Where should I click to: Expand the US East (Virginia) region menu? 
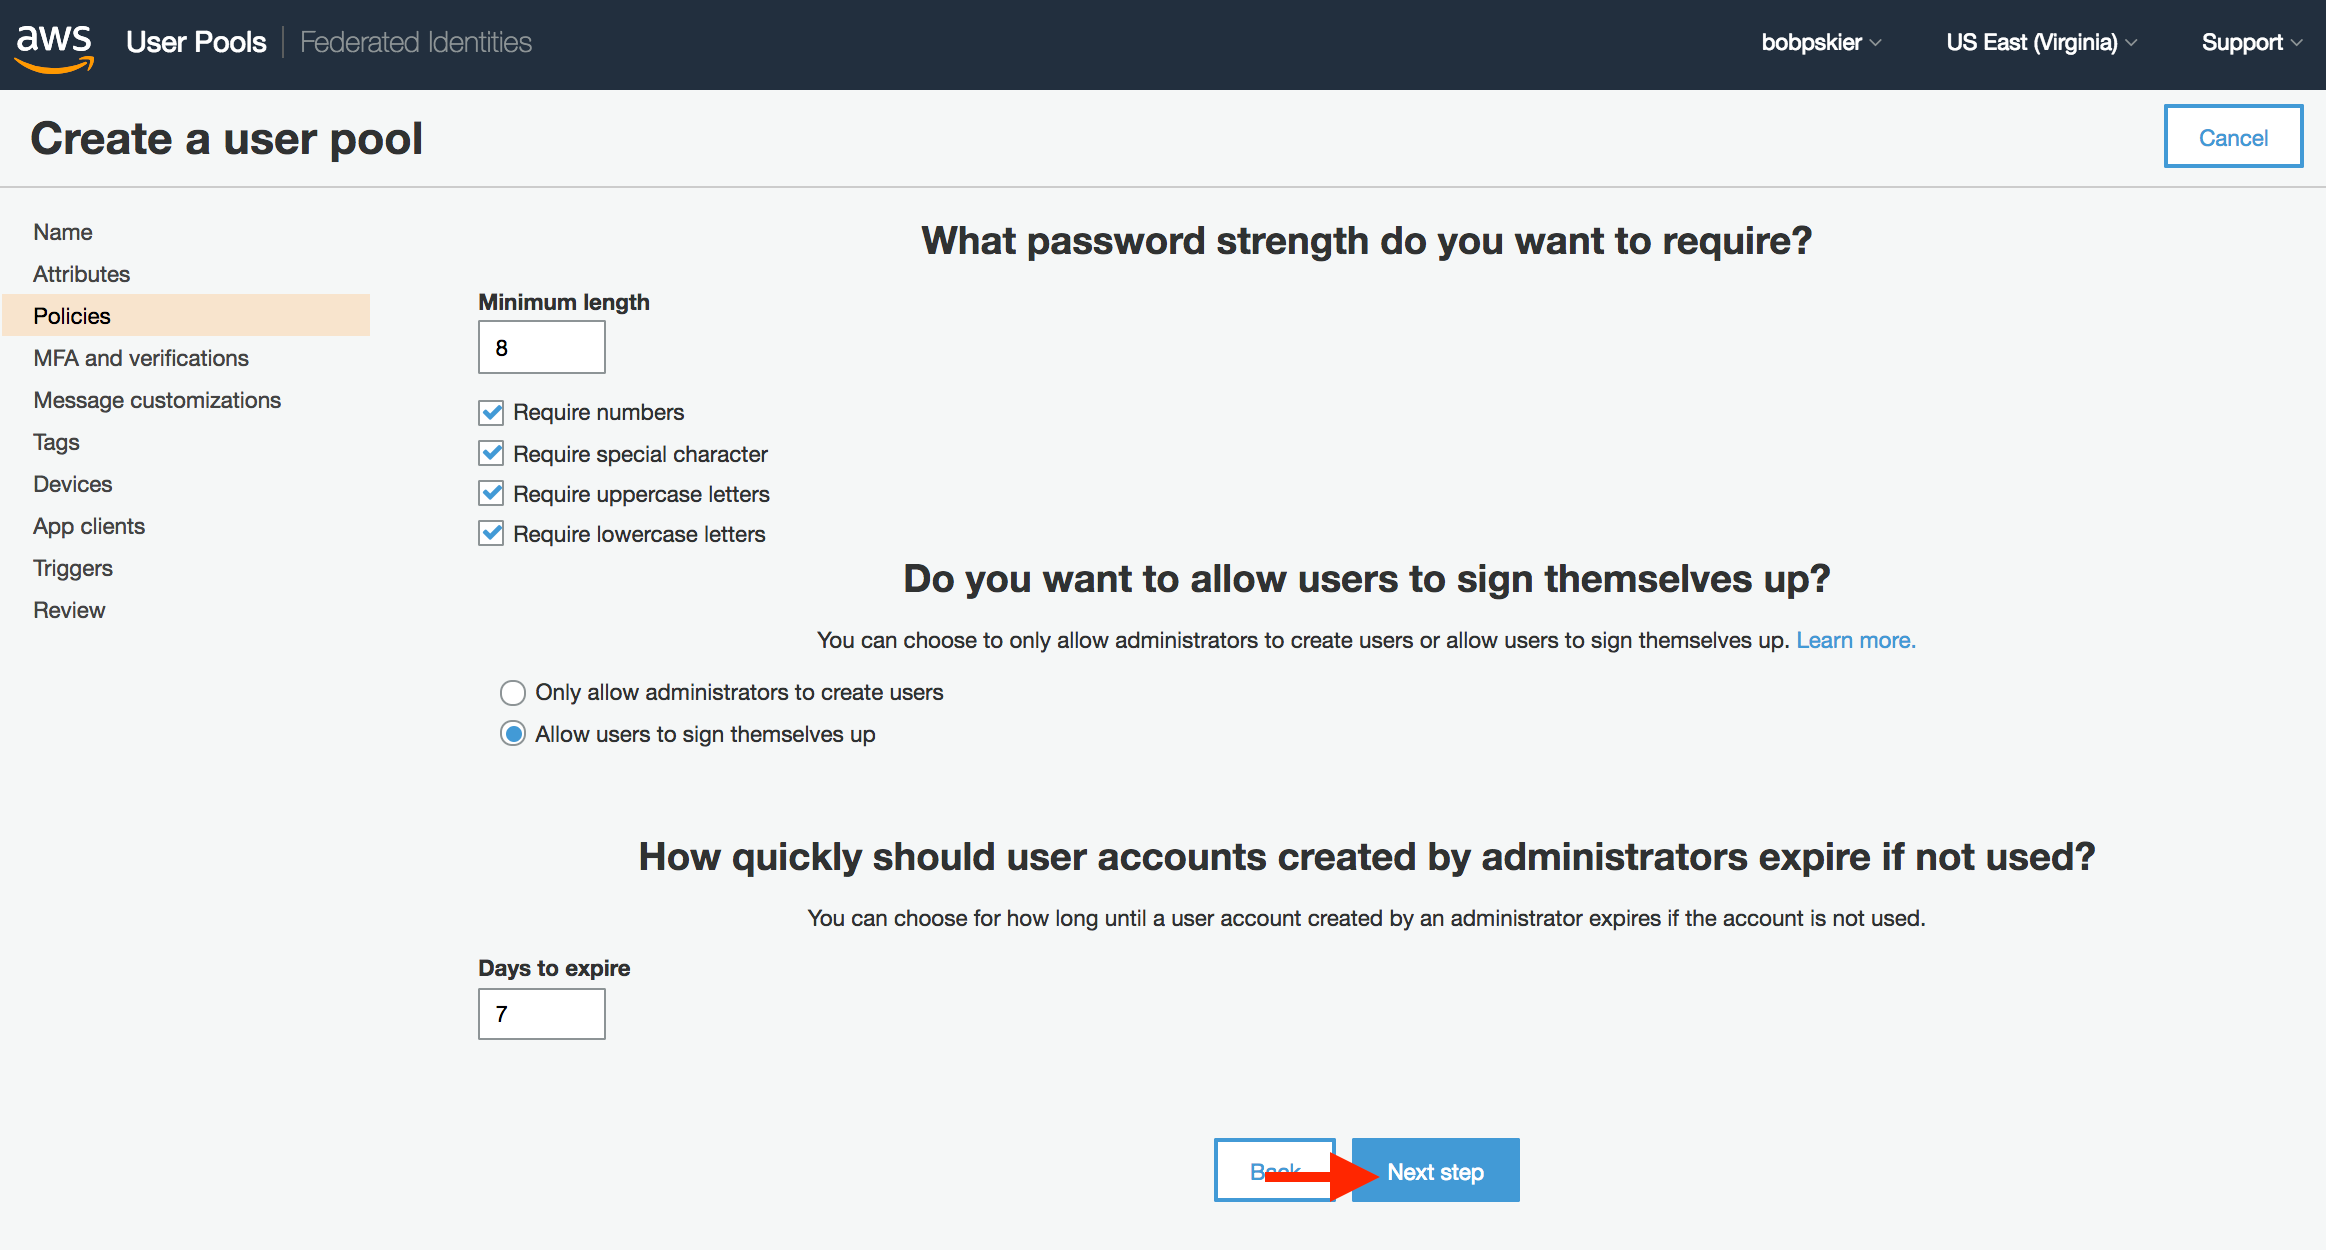point(2041,42)
